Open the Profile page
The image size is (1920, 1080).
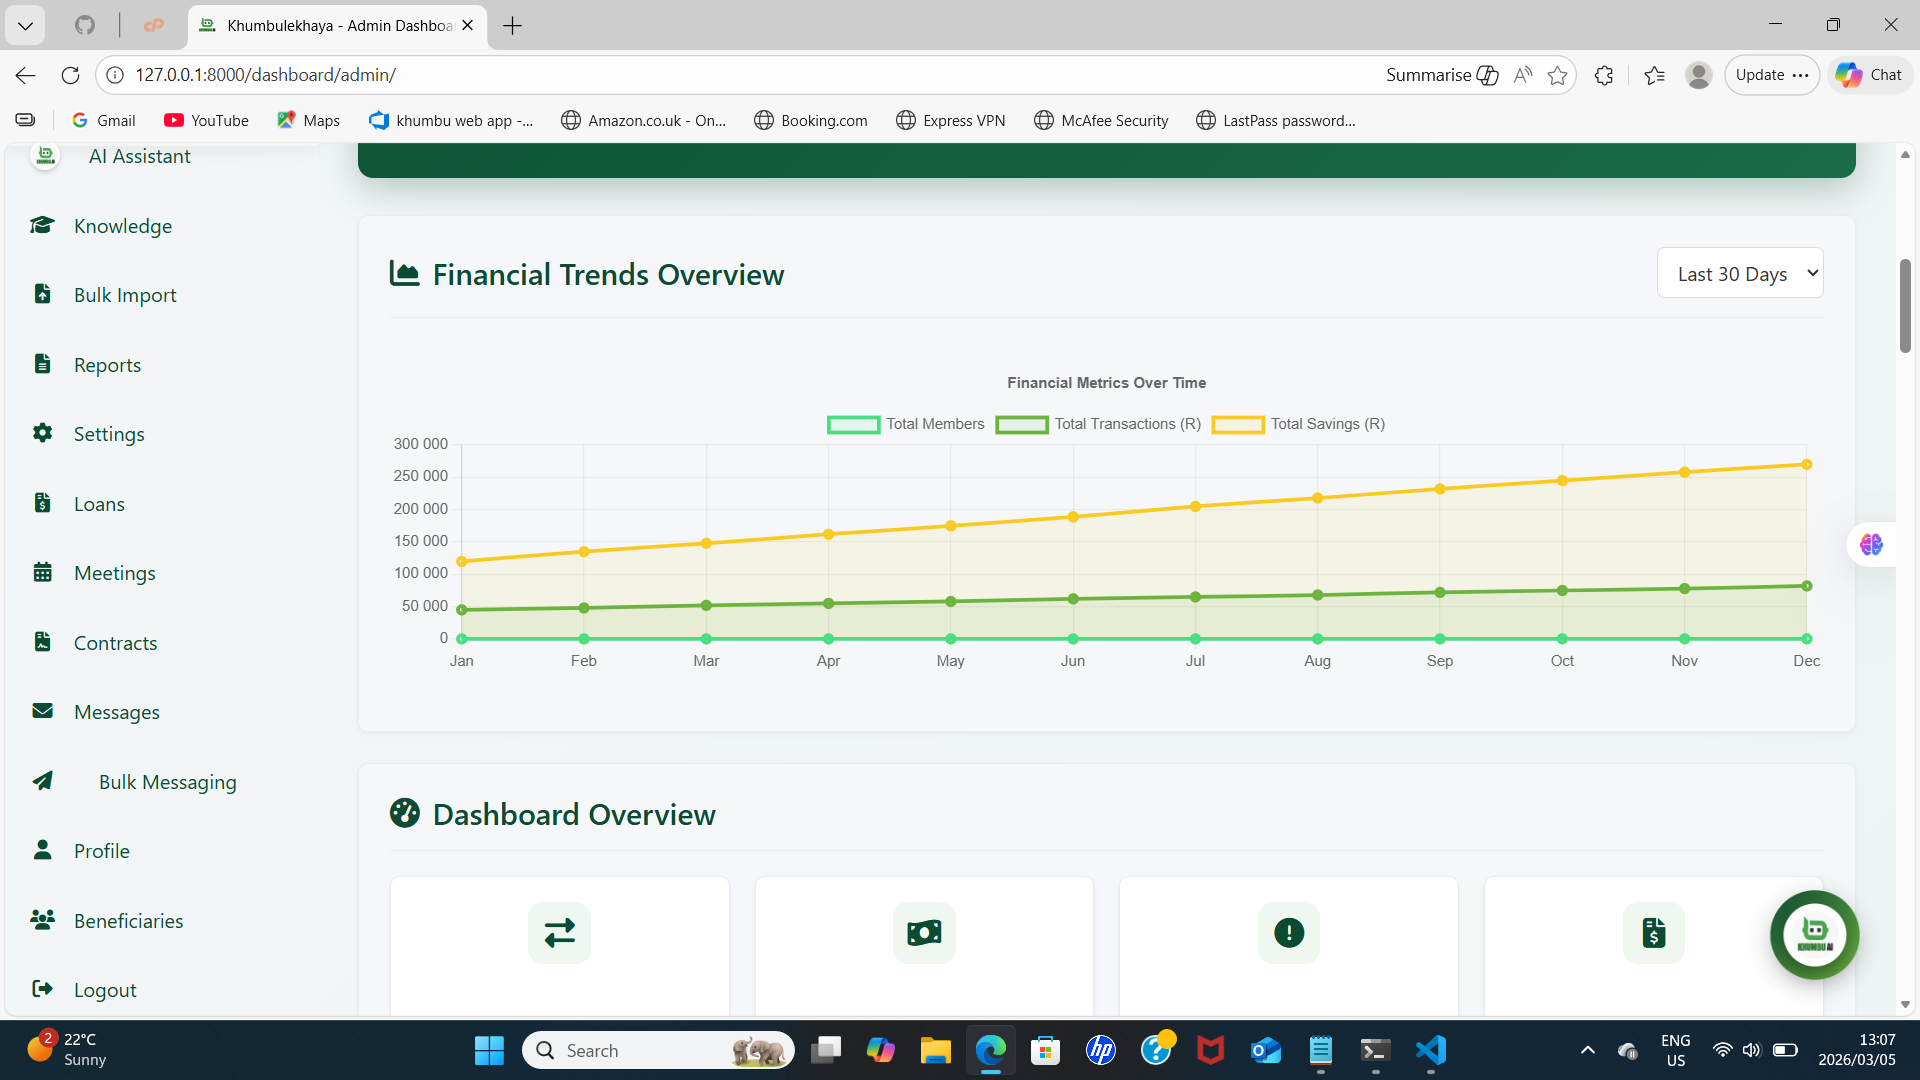click(101, 850)
